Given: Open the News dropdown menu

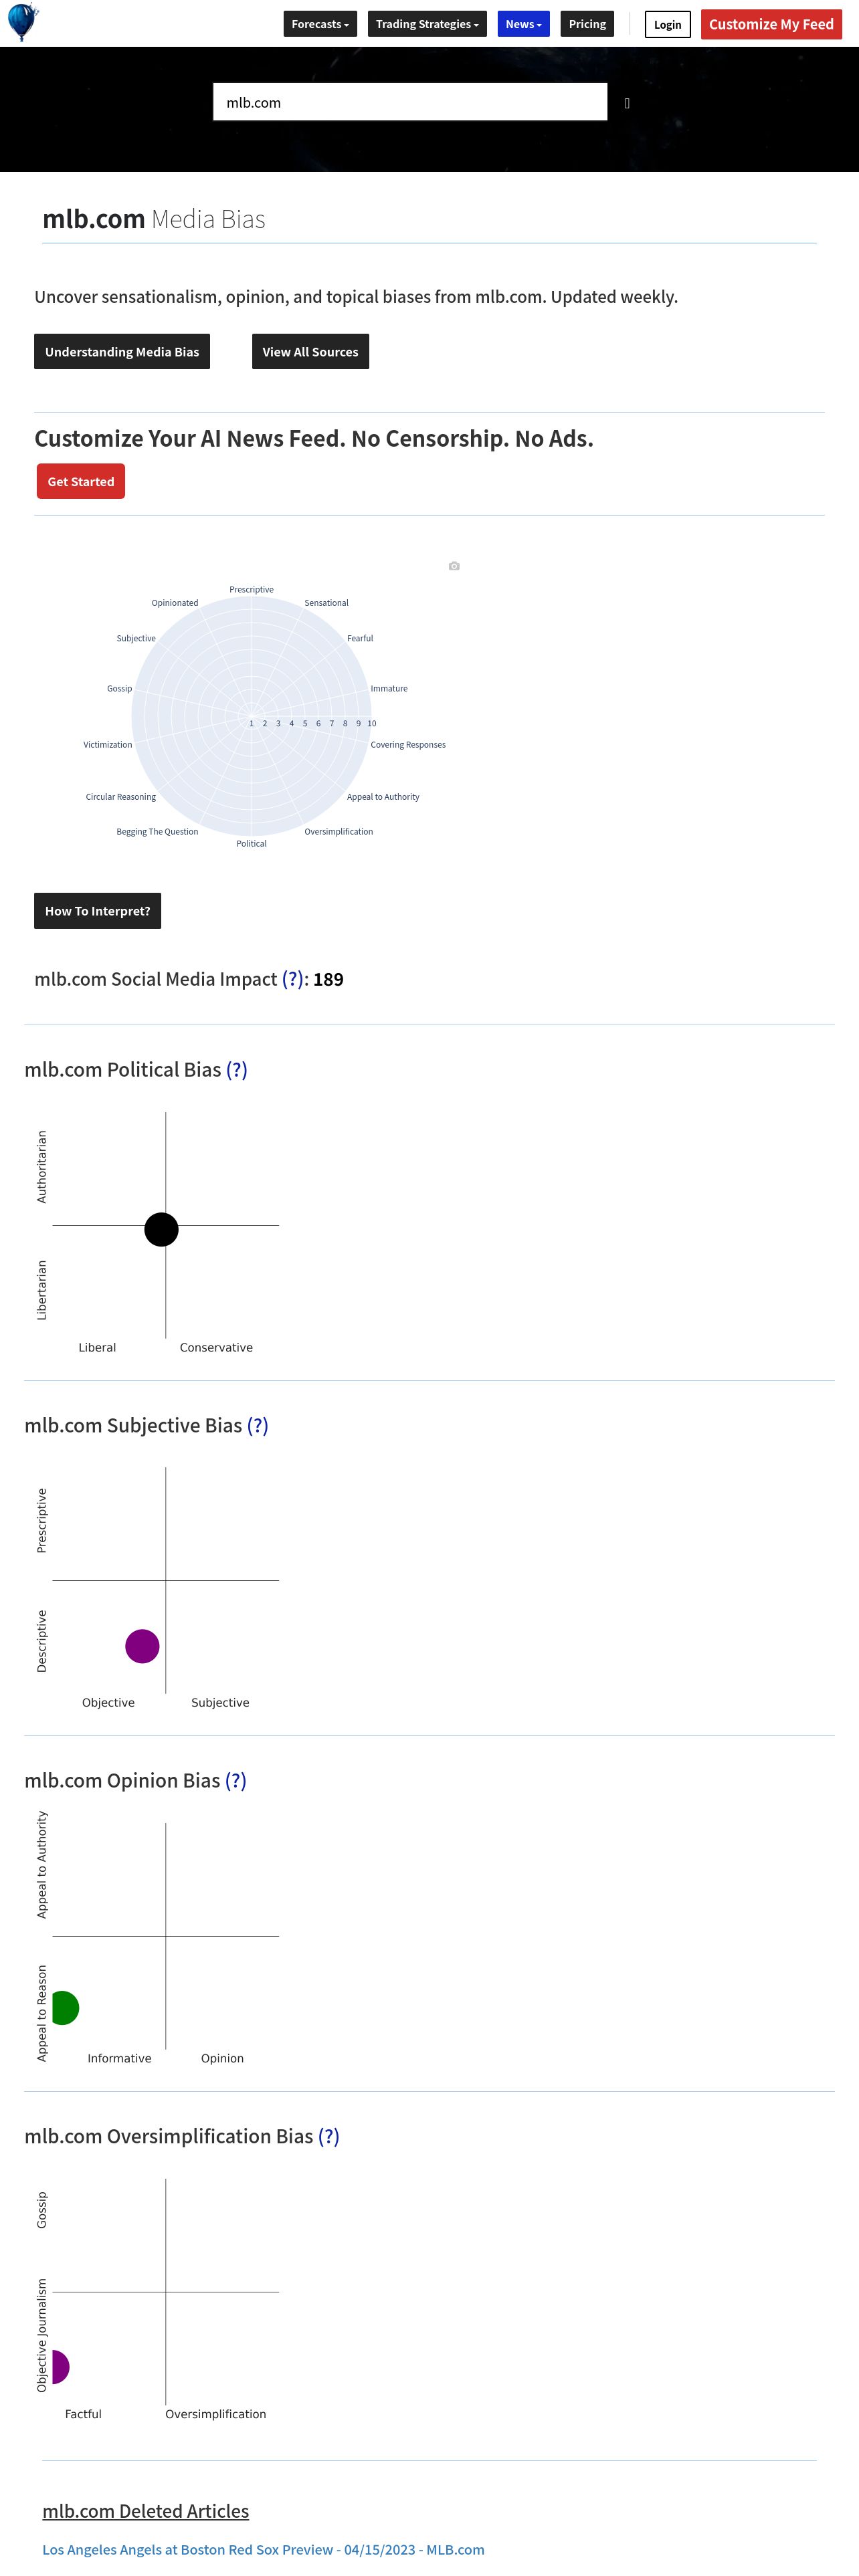Looking at the screenshot, I should tap(523, 24).
